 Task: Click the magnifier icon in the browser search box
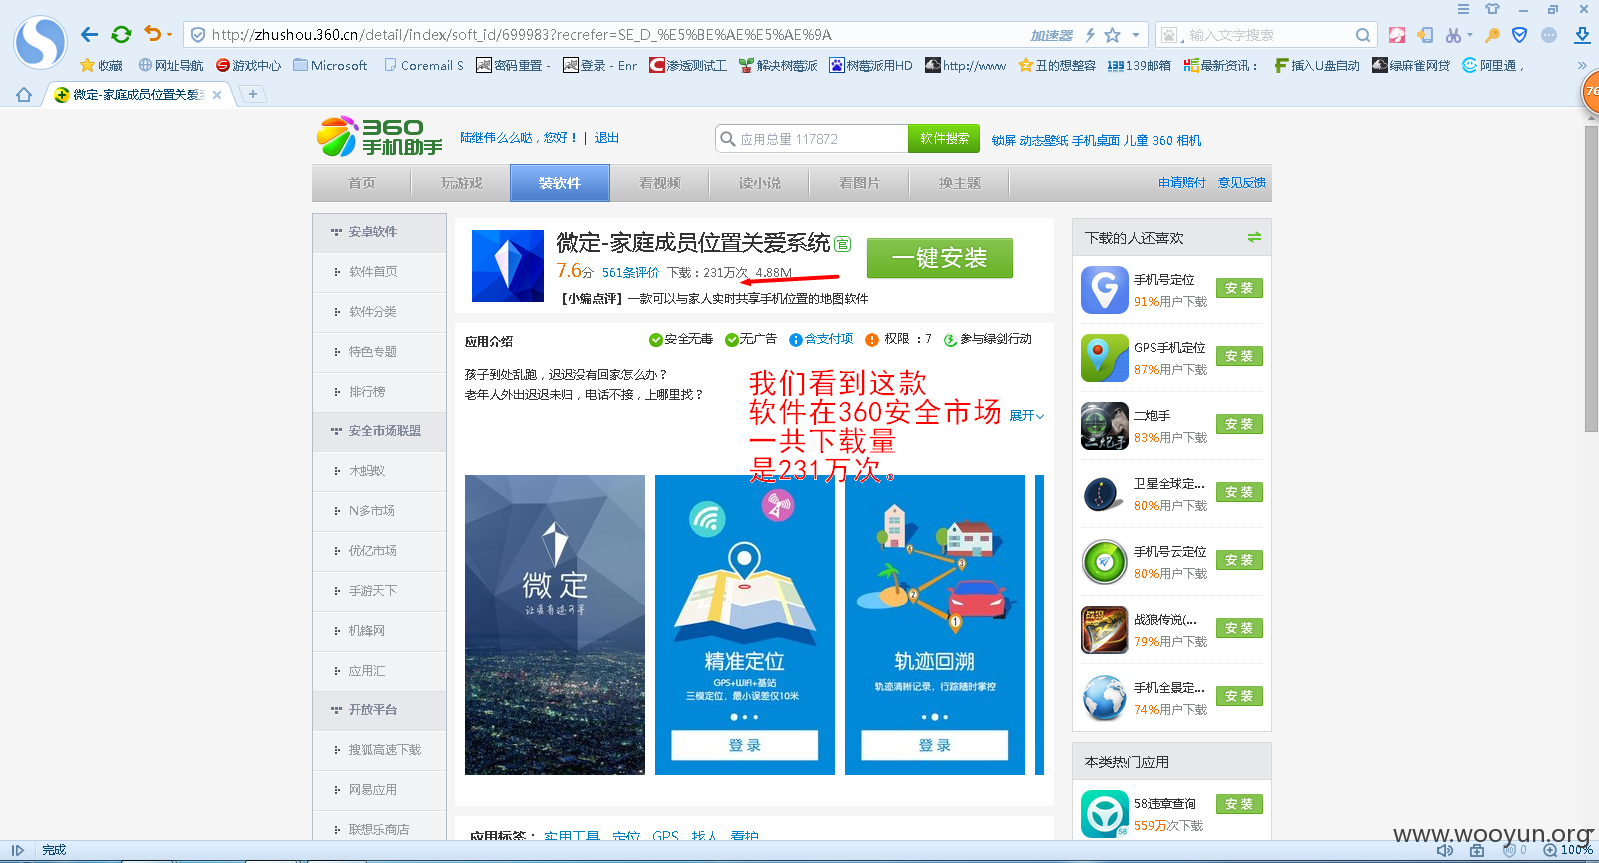tap(1363, 35)
